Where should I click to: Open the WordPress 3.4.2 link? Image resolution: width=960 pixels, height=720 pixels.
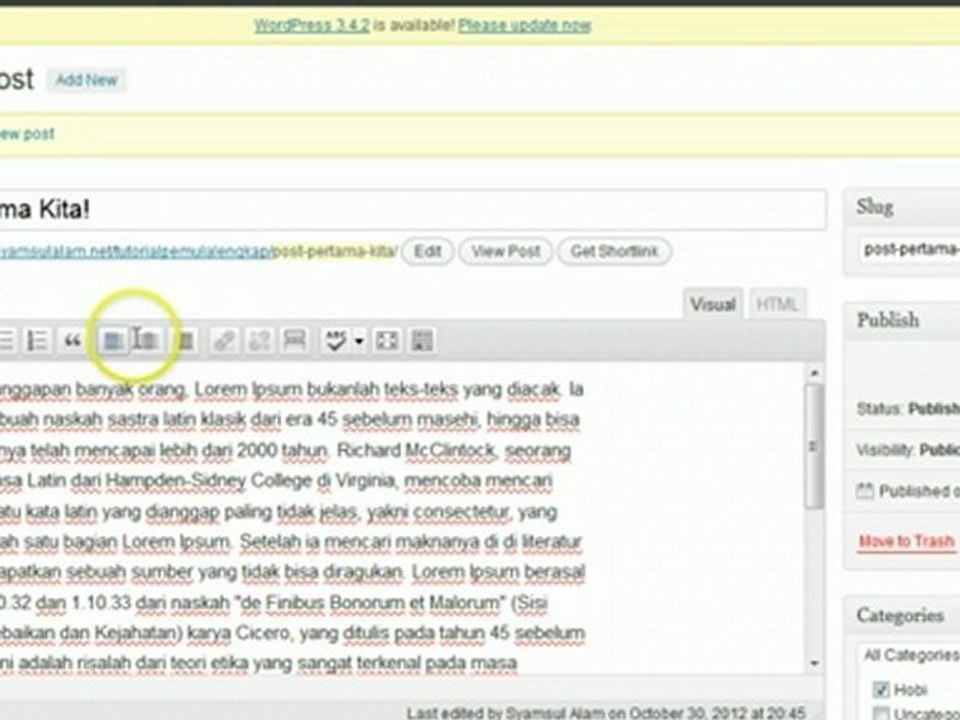coord(312,26)
